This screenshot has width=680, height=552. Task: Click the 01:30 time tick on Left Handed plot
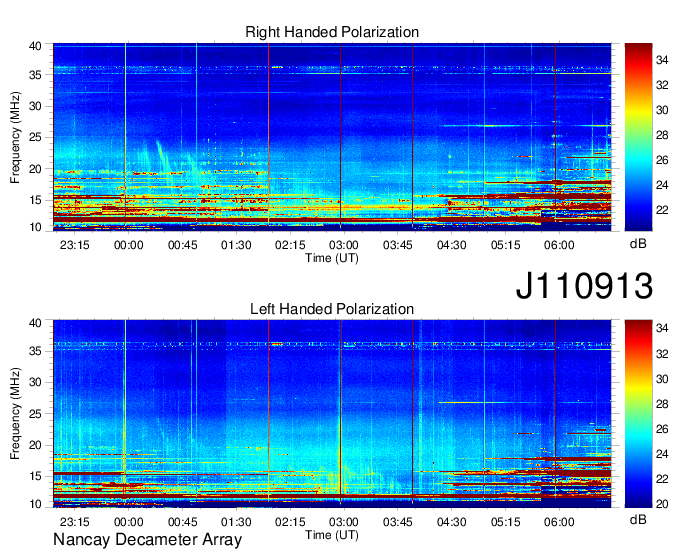pos(236,522)
